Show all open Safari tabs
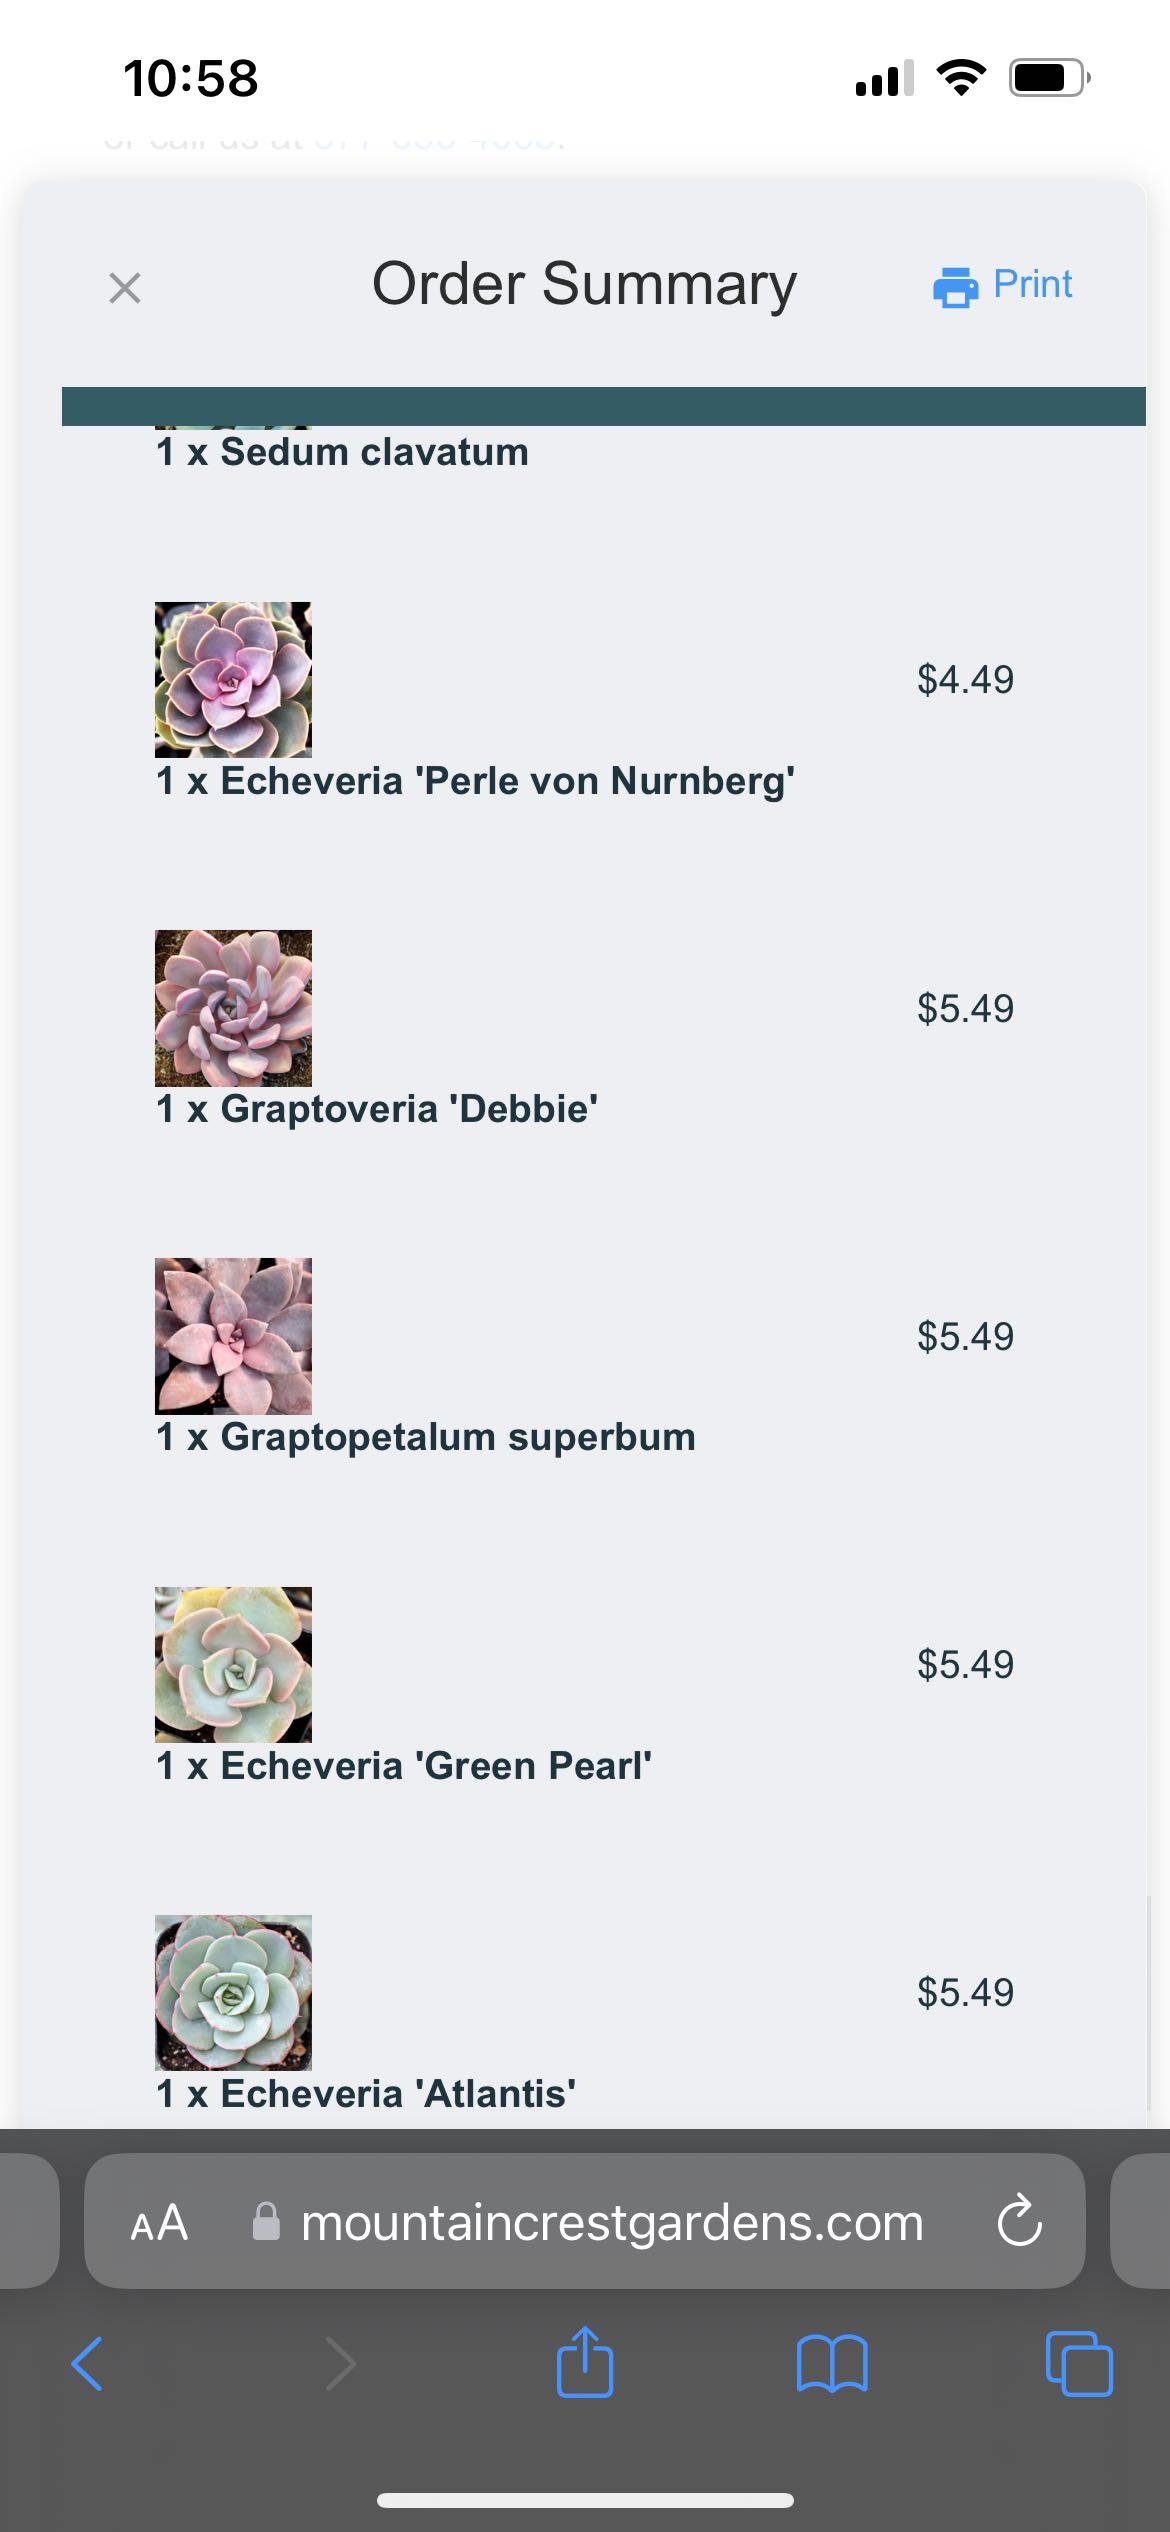The image size is (1170, 2532). click(x=1078, y=2364)
